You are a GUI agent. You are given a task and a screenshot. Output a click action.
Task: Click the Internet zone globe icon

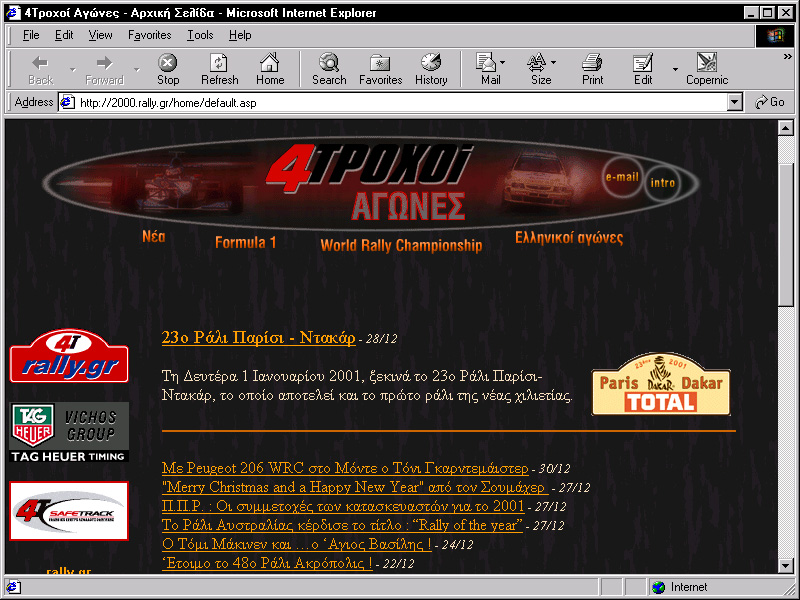click(659, 587)
